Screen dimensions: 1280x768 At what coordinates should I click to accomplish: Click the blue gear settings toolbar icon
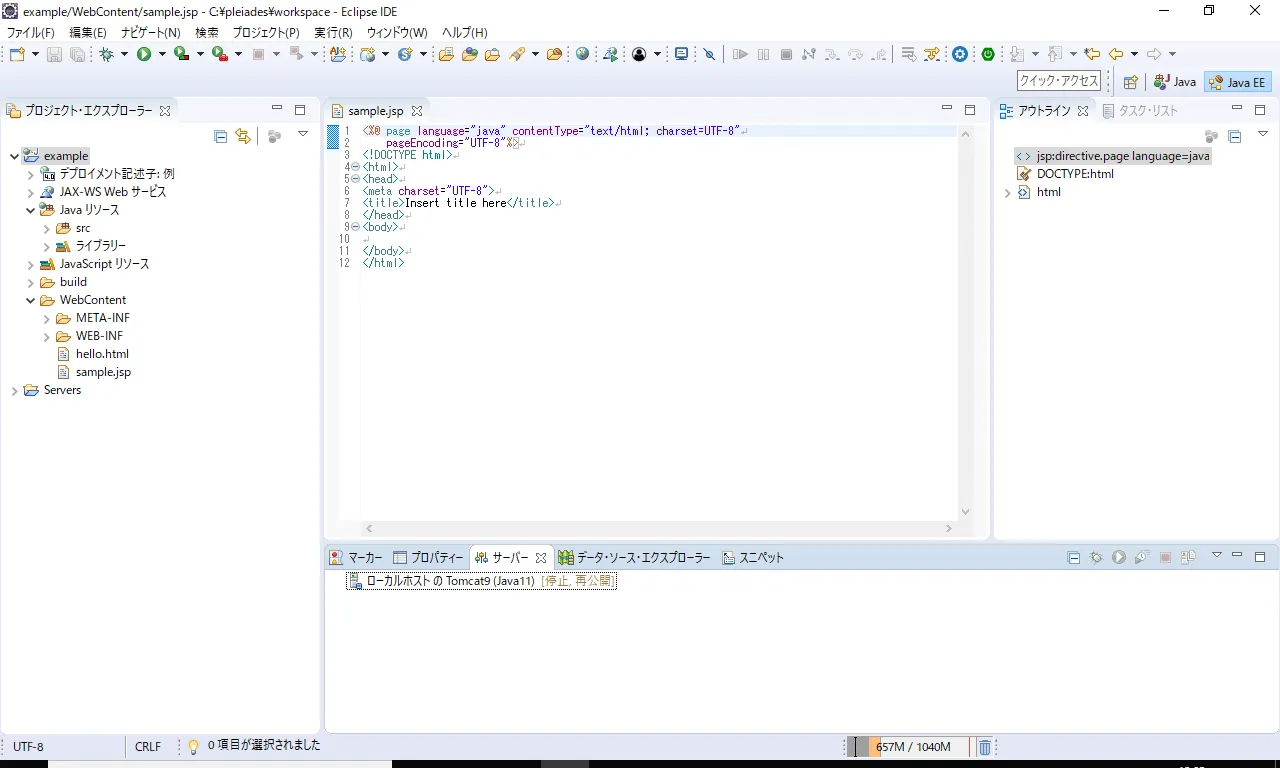click(960, 54)
